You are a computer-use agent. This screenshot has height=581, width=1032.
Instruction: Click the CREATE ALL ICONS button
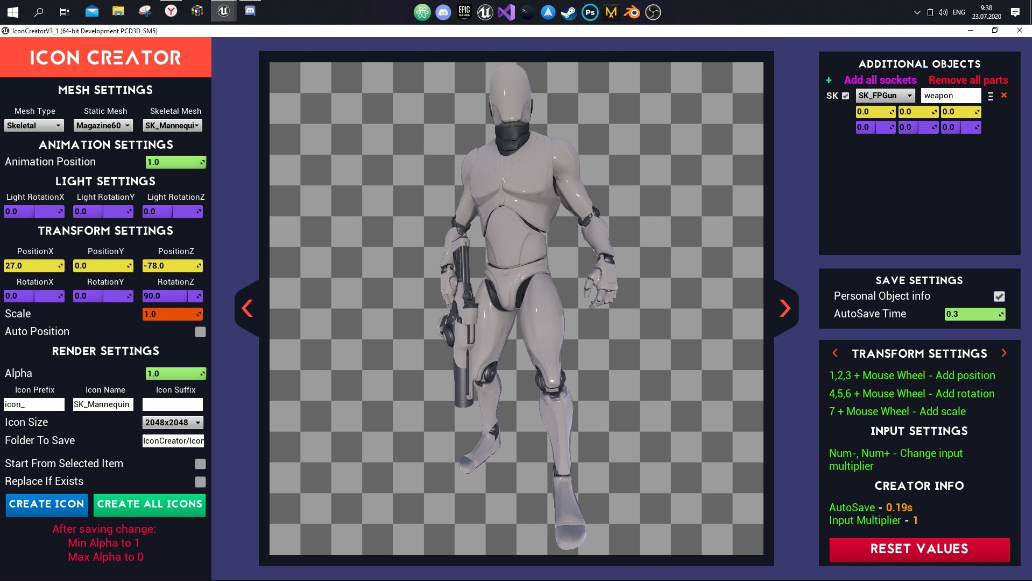149,505
